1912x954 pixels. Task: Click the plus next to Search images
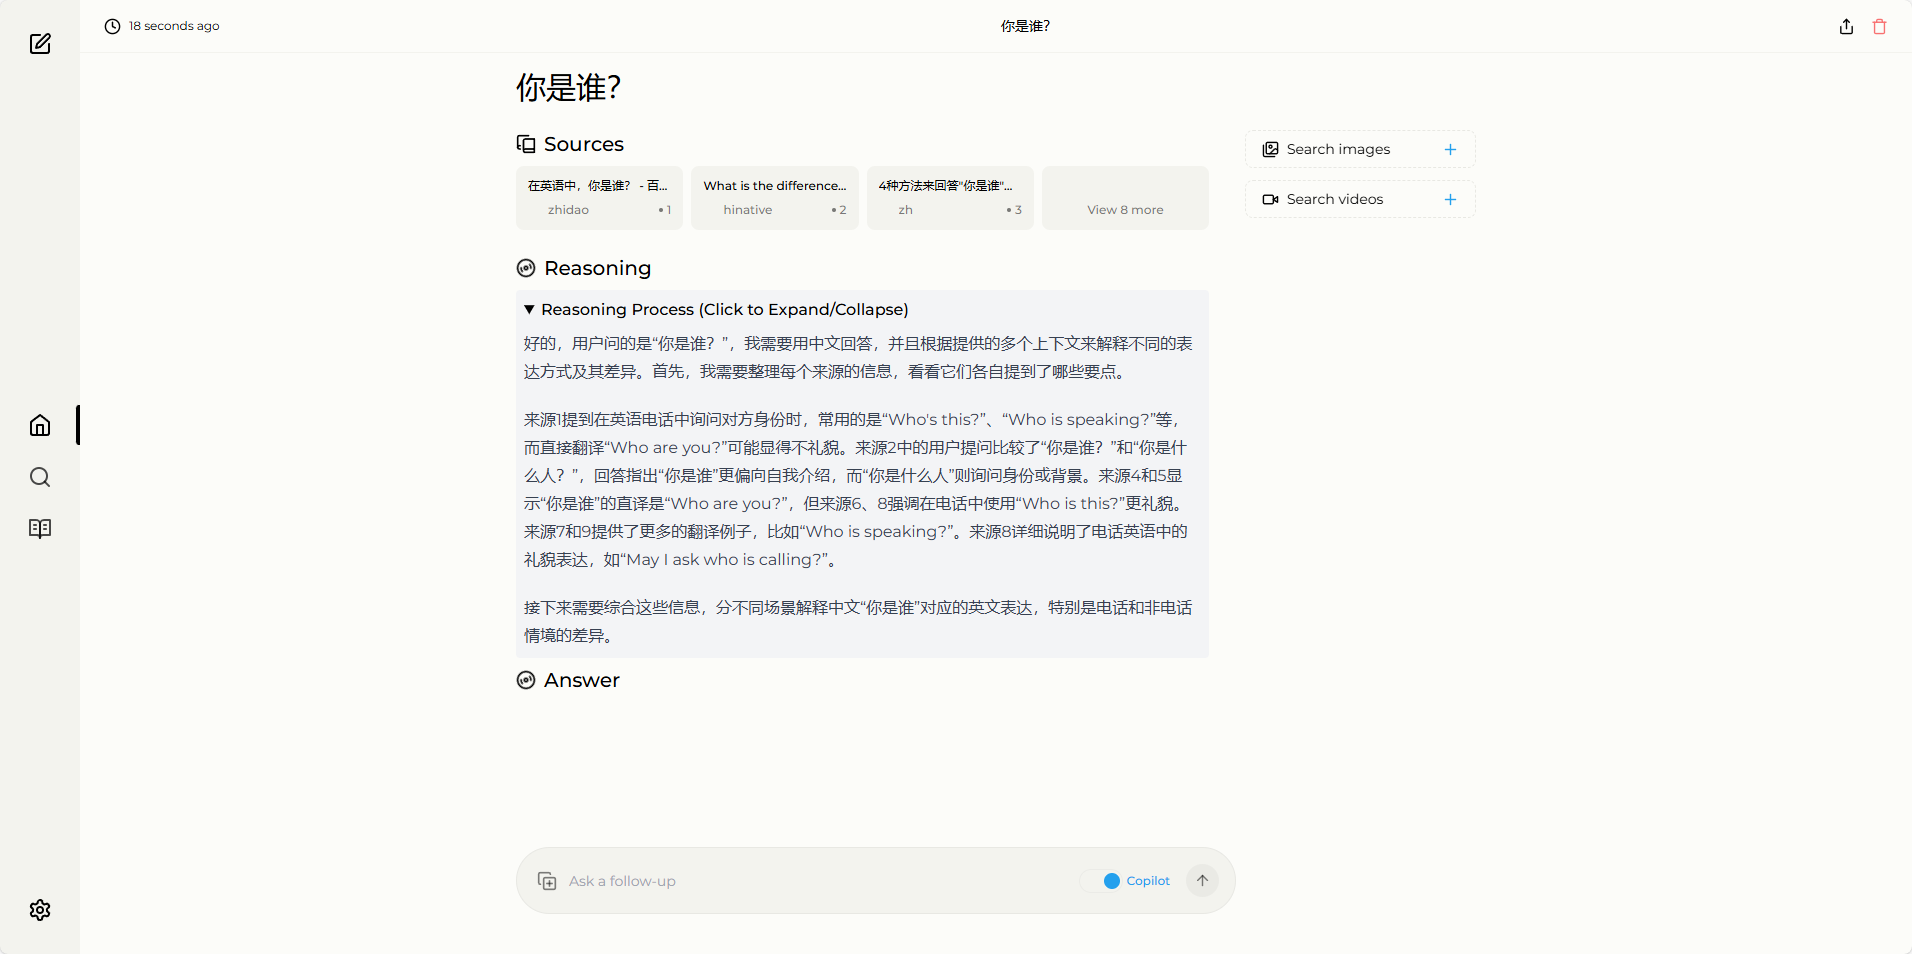coord(1450,150)
